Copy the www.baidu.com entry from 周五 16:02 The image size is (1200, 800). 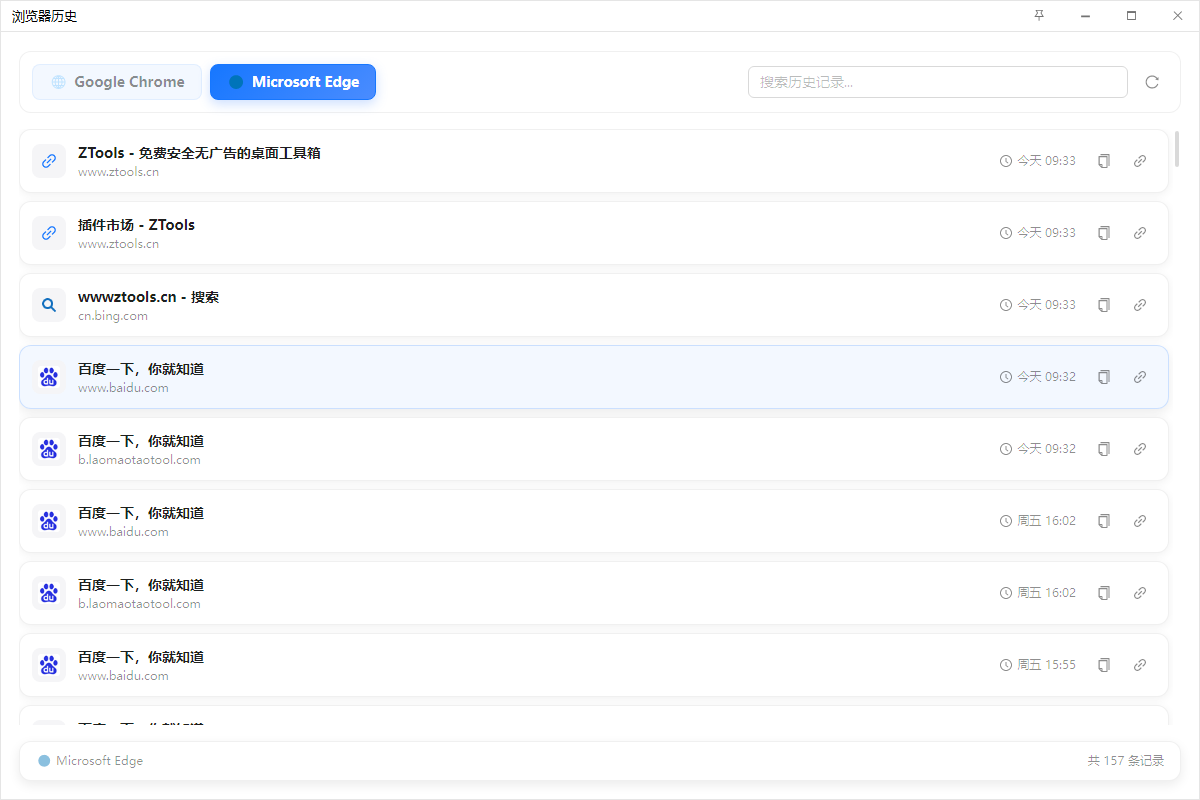pyautogui.click(x=1104, y=521)
